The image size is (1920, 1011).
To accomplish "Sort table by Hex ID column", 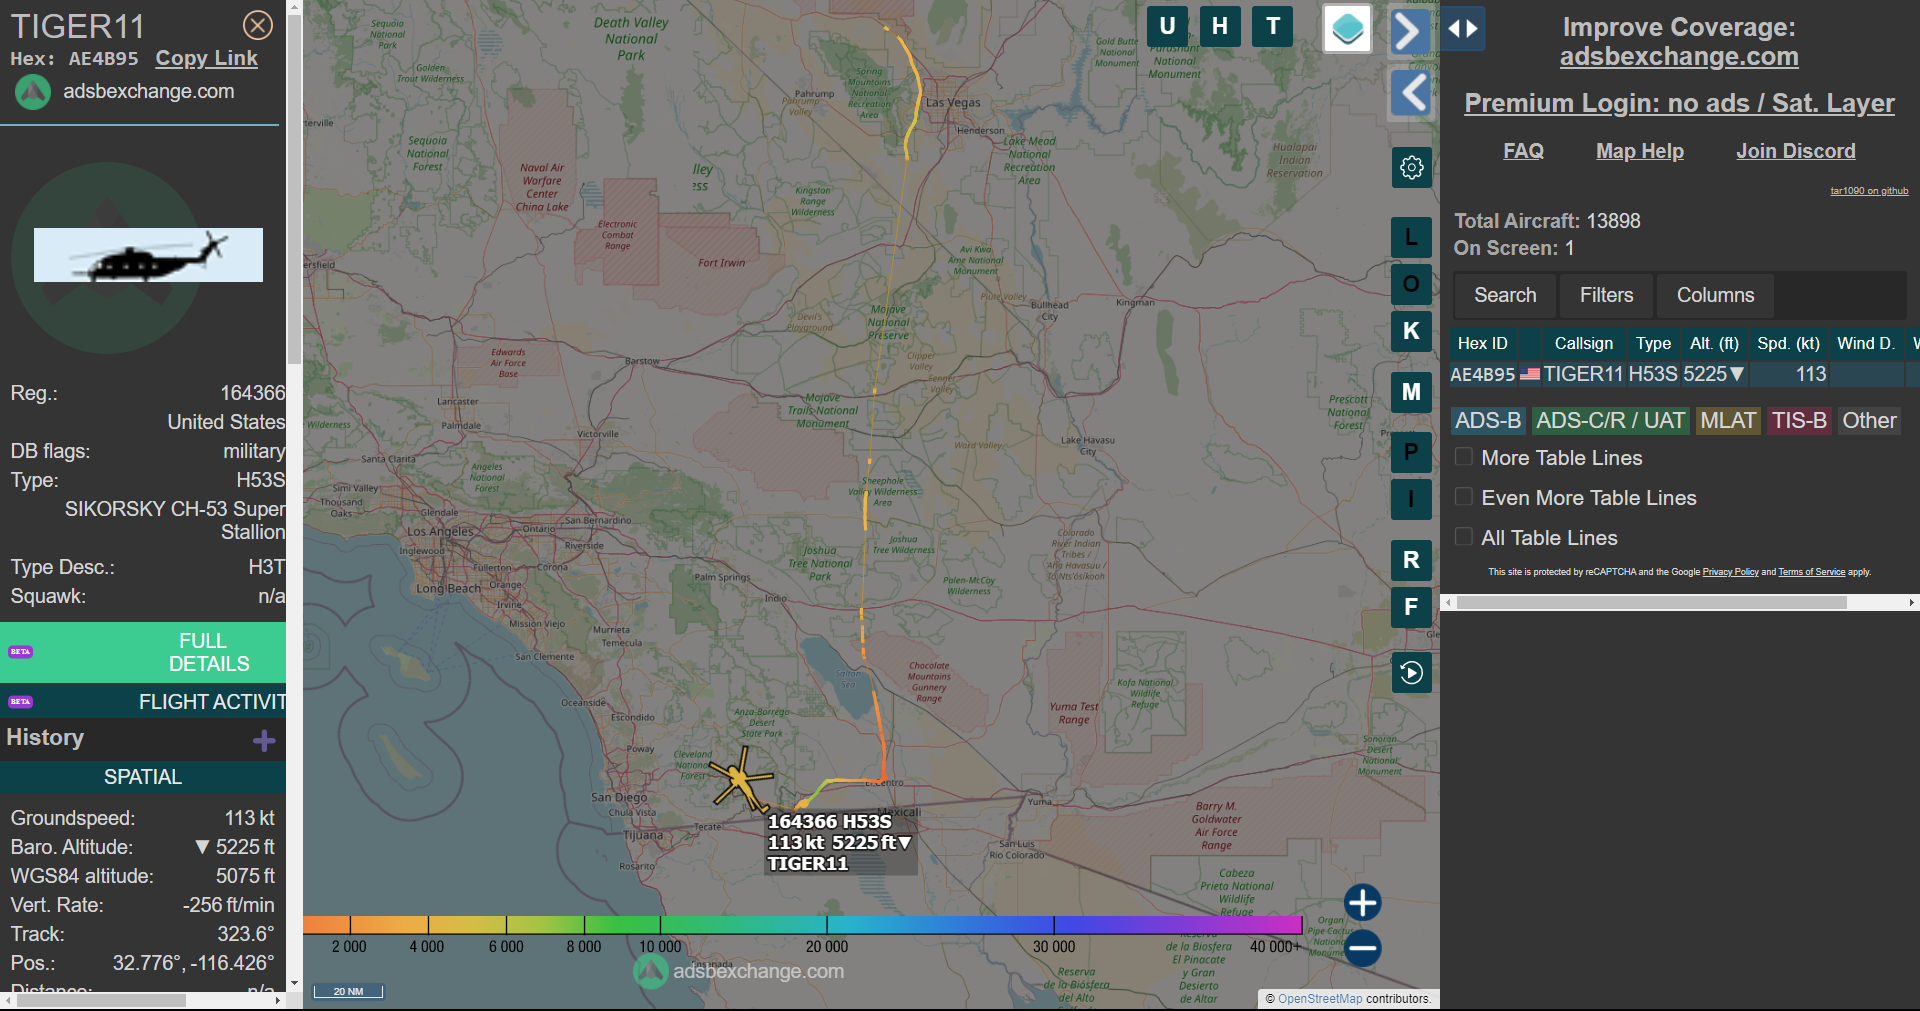I will click(1482, 343).
